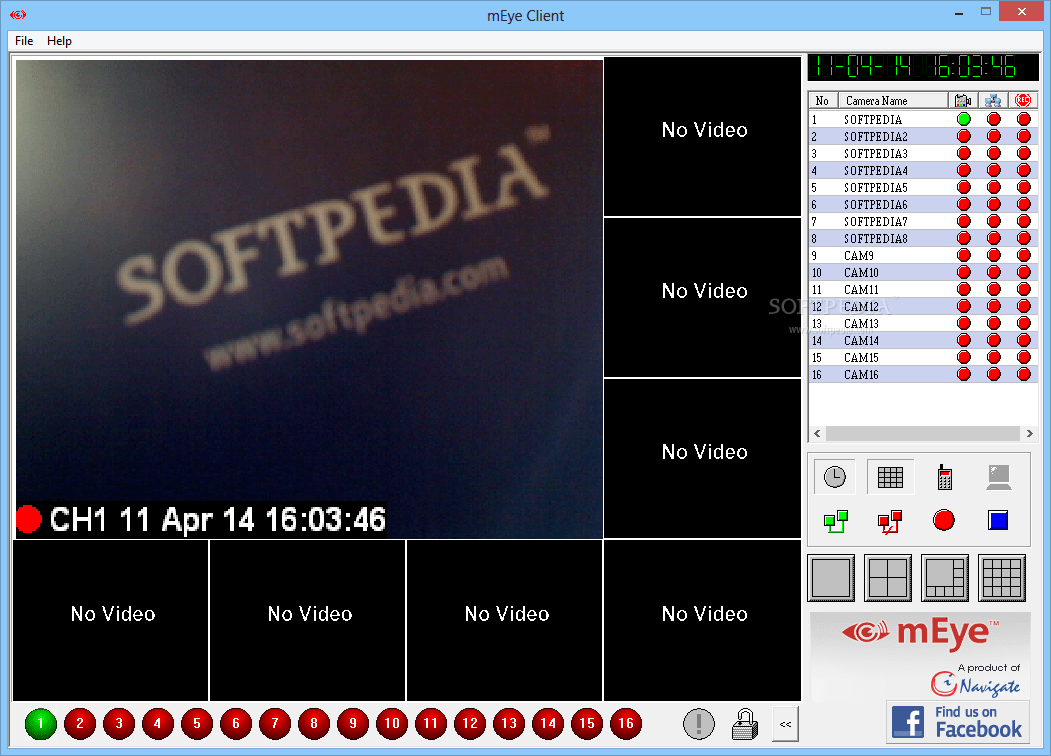
Task: Select single-view layout icon
Action: point(831,578)
